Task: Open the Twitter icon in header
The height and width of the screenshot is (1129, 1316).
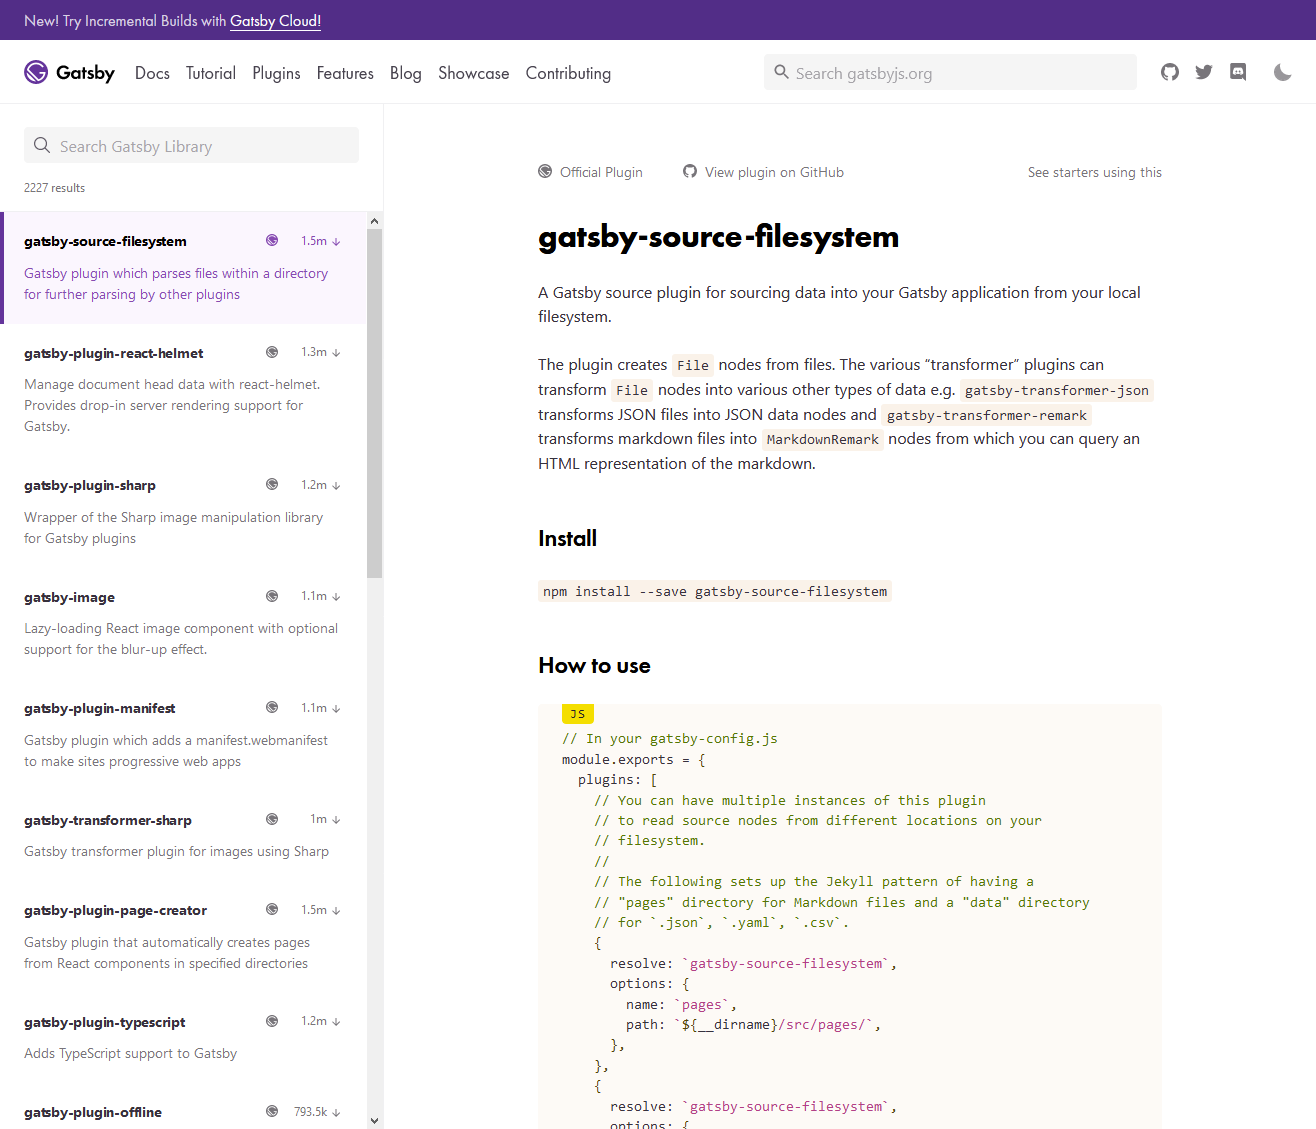Action: pos(1204,72)
